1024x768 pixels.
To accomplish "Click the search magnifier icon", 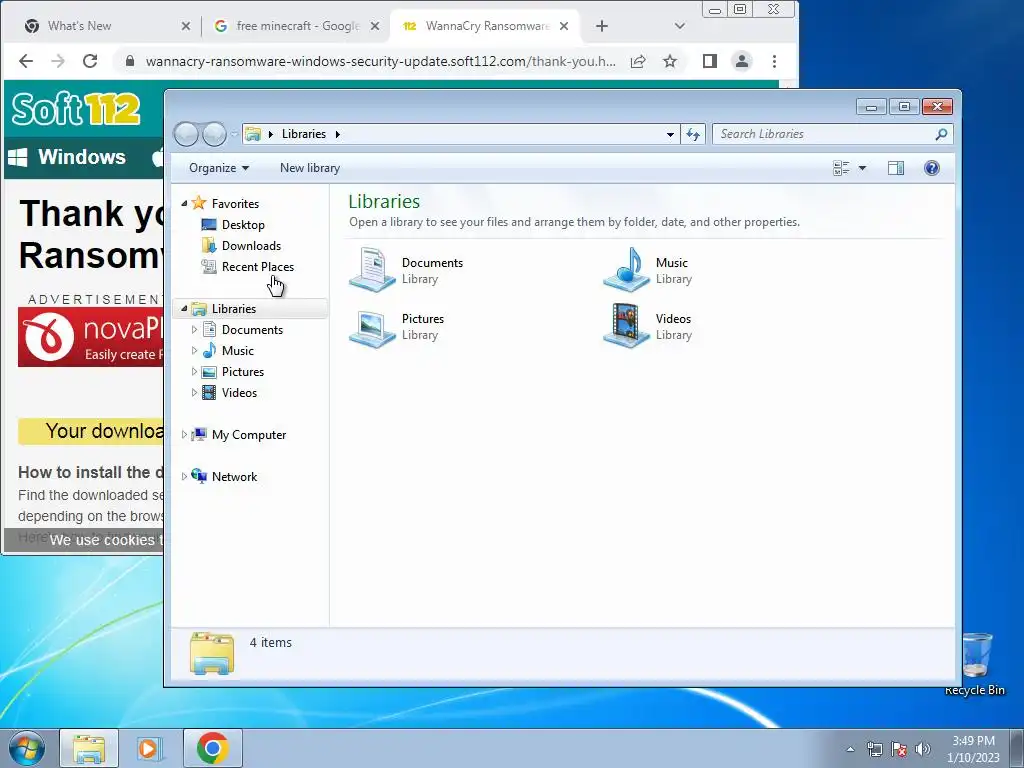I will (941, 134).
